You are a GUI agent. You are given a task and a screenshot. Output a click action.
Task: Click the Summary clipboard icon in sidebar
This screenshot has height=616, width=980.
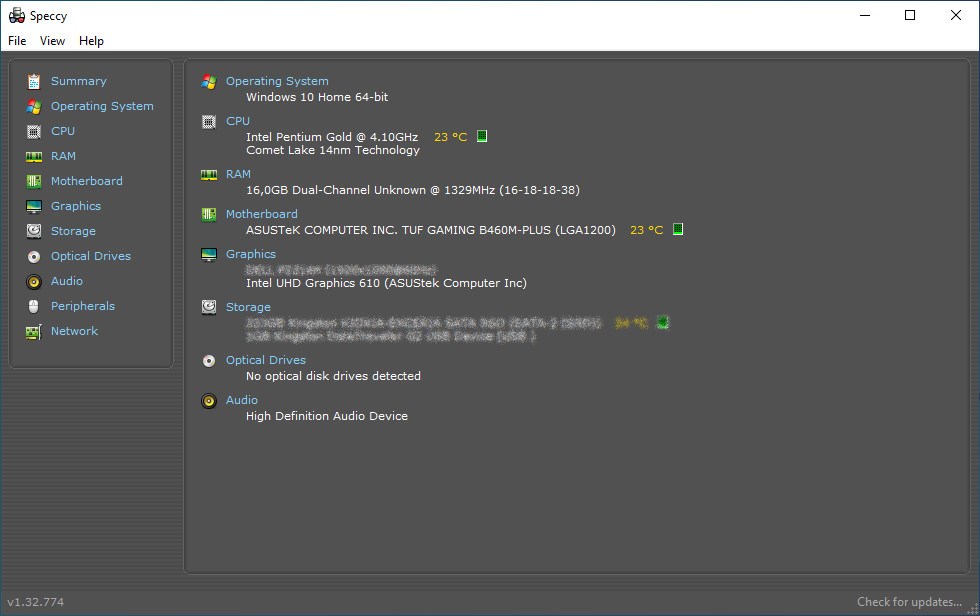34,81
